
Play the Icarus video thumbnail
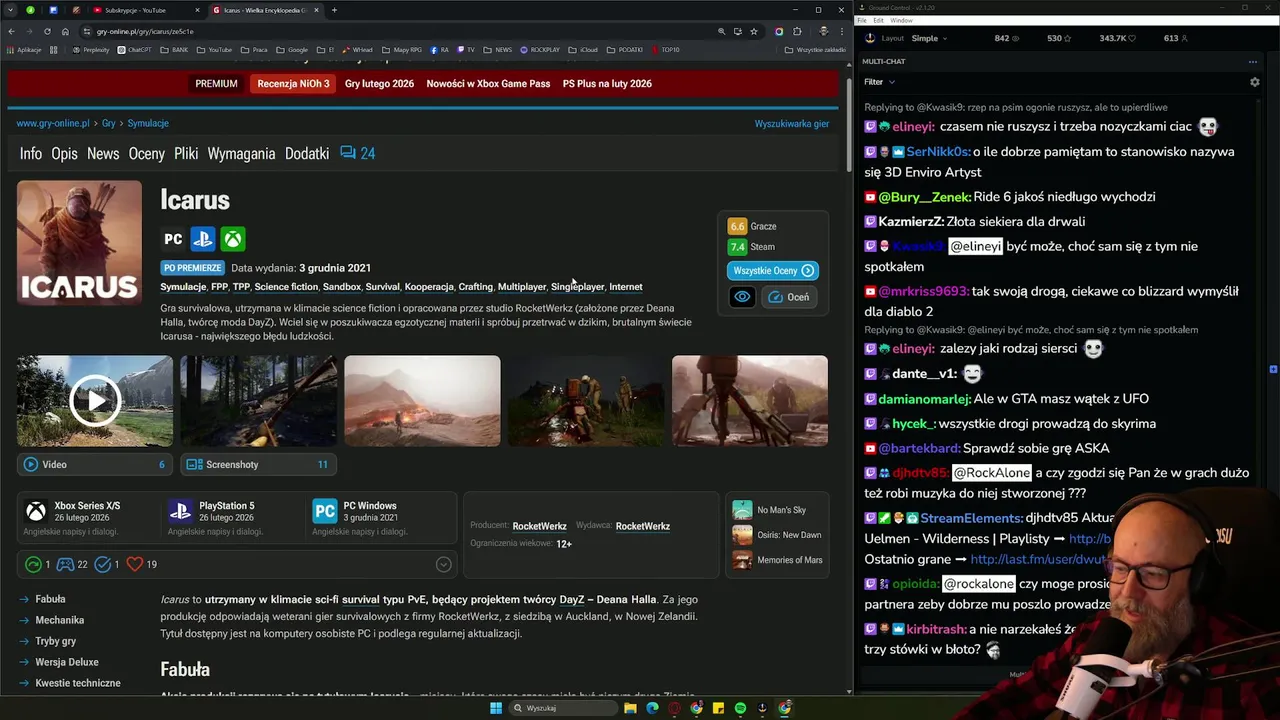coord(95,401)
